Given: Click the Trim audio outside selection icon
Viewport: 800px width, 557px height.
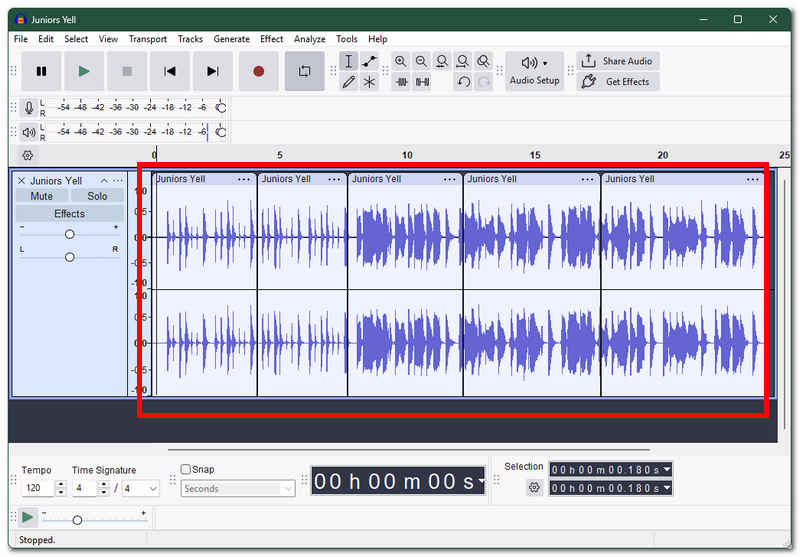Looking at the screenshot, I should 402,82.
